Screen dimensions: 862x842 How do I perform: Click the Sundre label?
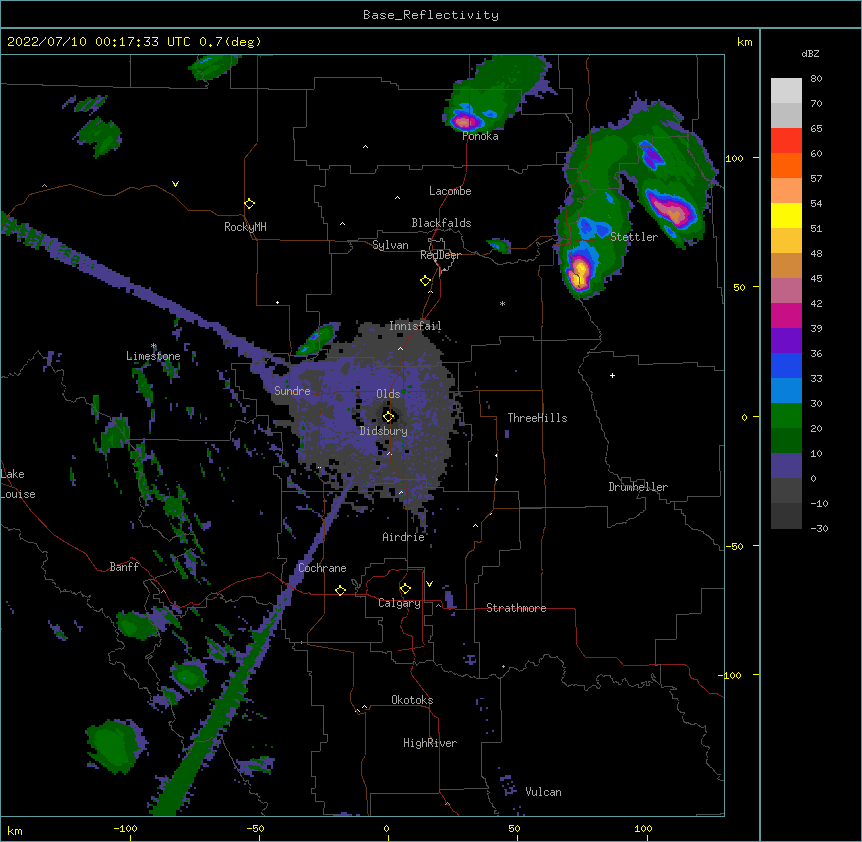point(292,391)
